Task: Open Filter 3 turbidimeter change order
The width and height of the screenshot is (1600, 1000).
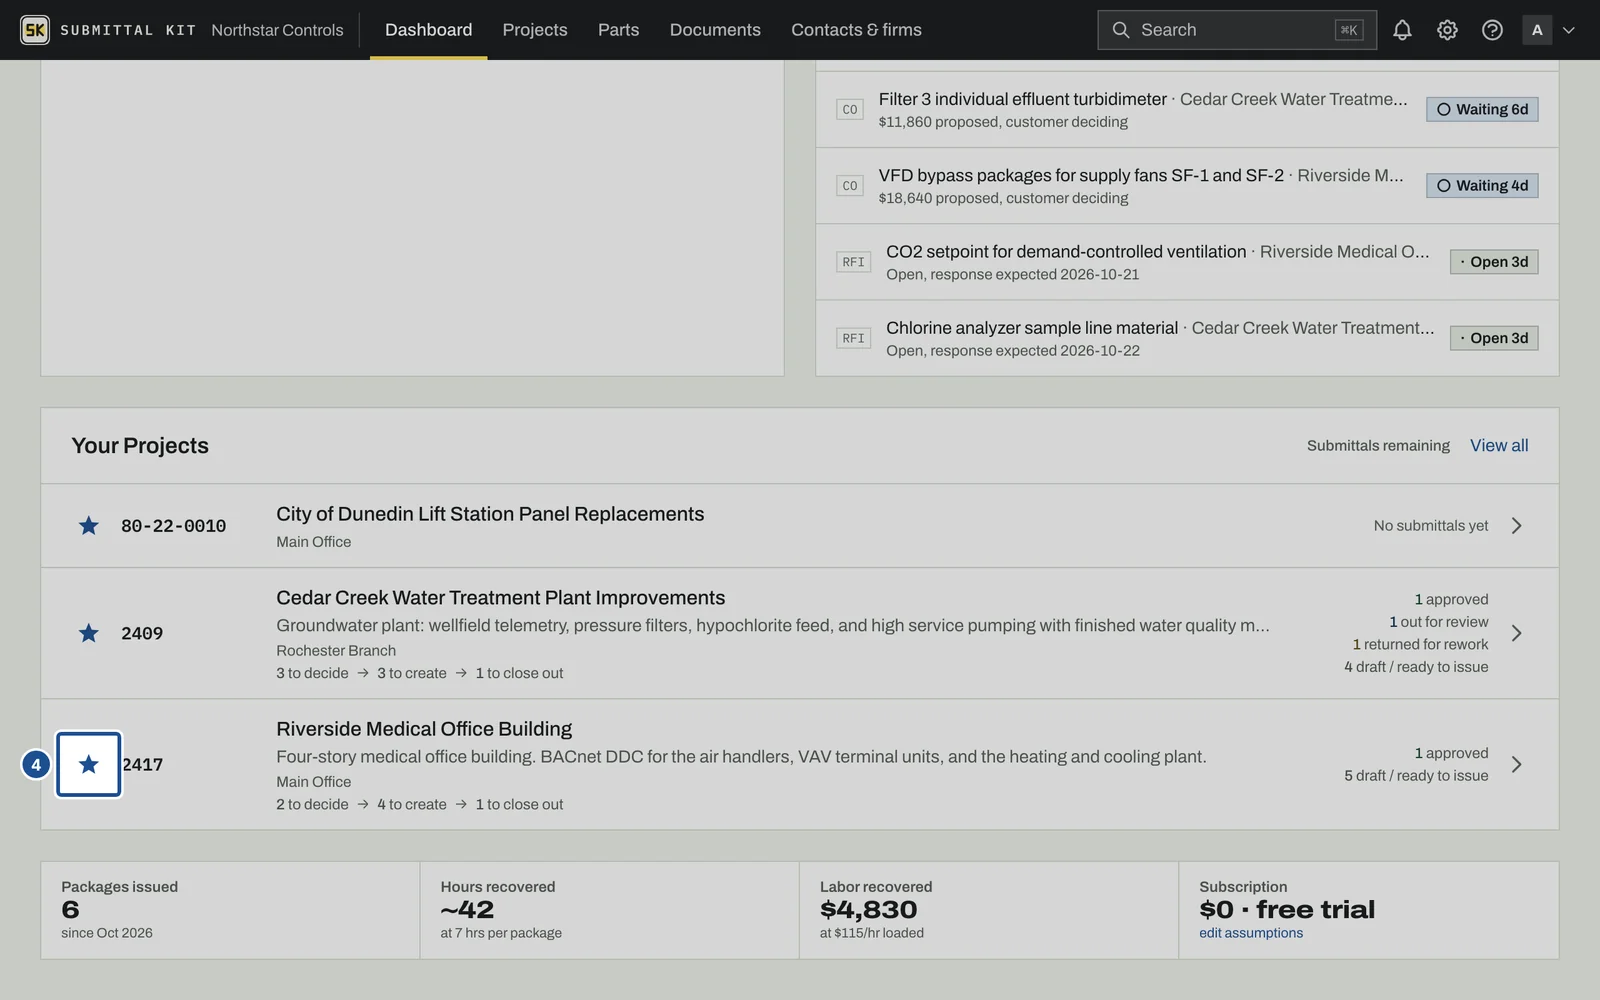Action: 1187,110
